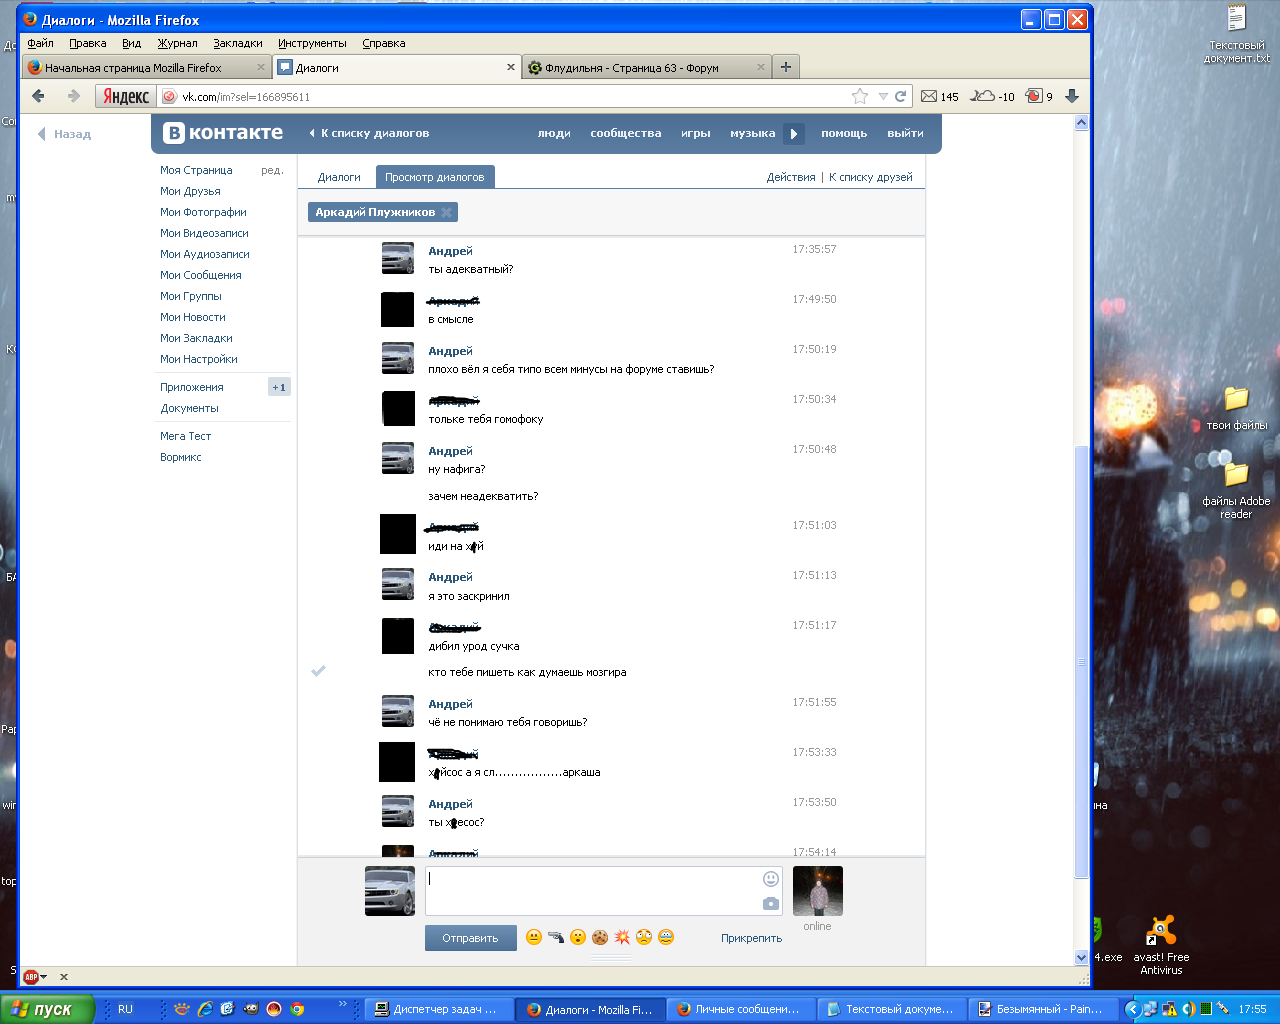Open the Закладки menu
Viewport: 1280px width, 1024px height.
pyautogui.click(x=237, y=43)
